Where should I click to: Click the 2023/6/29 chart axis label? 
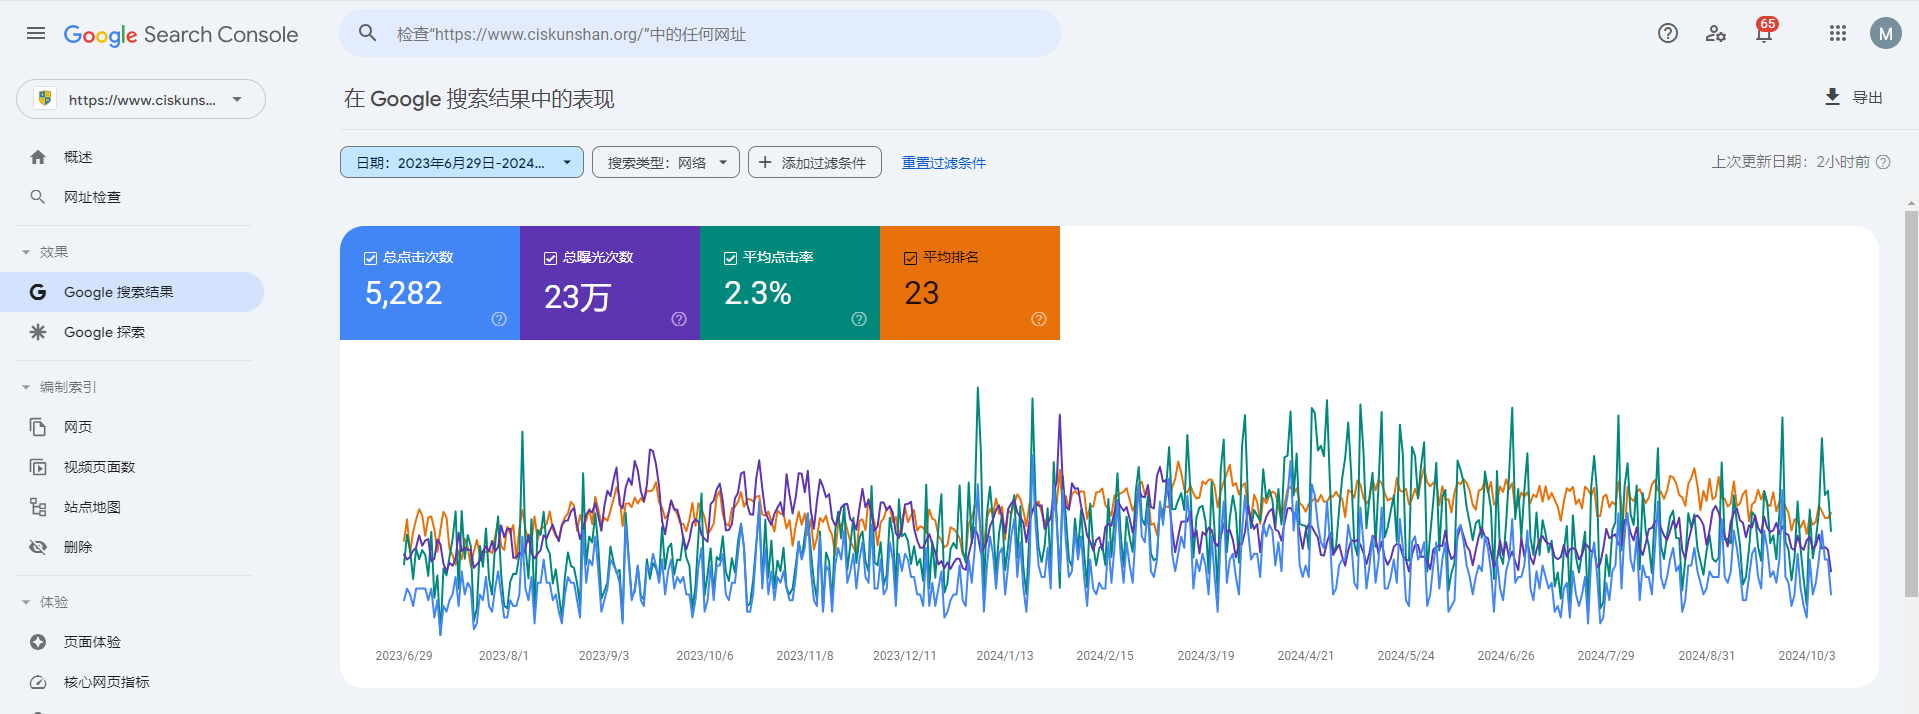[x=404, y=656]
